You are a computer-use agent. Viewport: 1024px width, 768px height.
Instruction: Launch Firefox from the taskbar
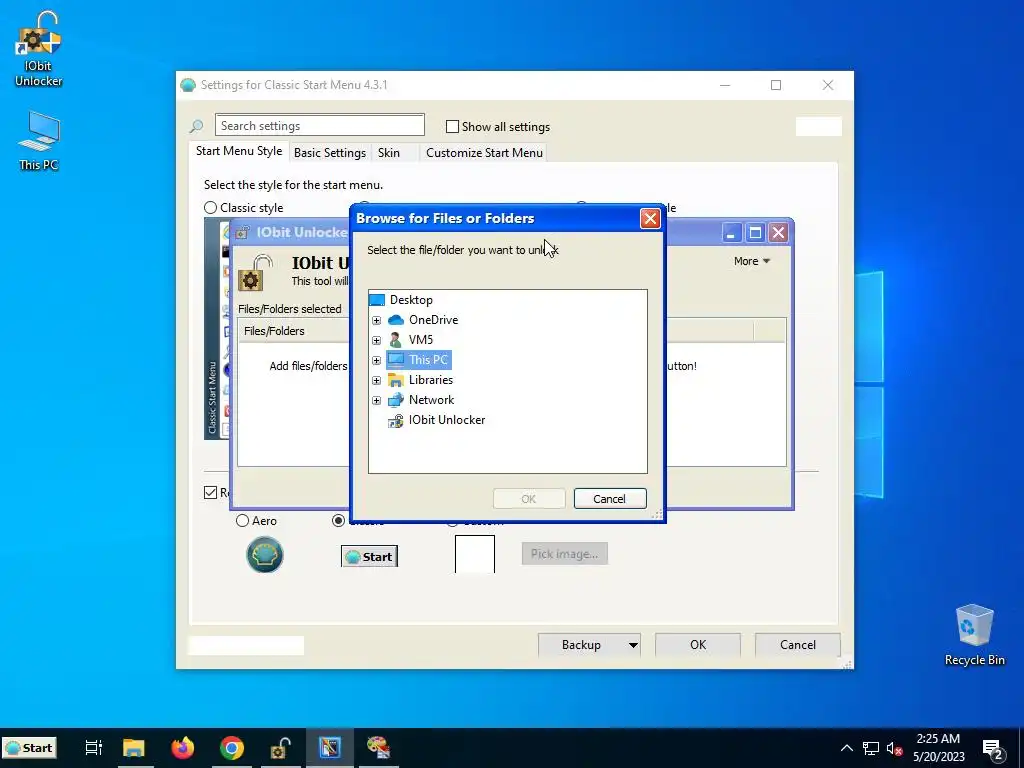pyautogui.click(x=183, y=747)
